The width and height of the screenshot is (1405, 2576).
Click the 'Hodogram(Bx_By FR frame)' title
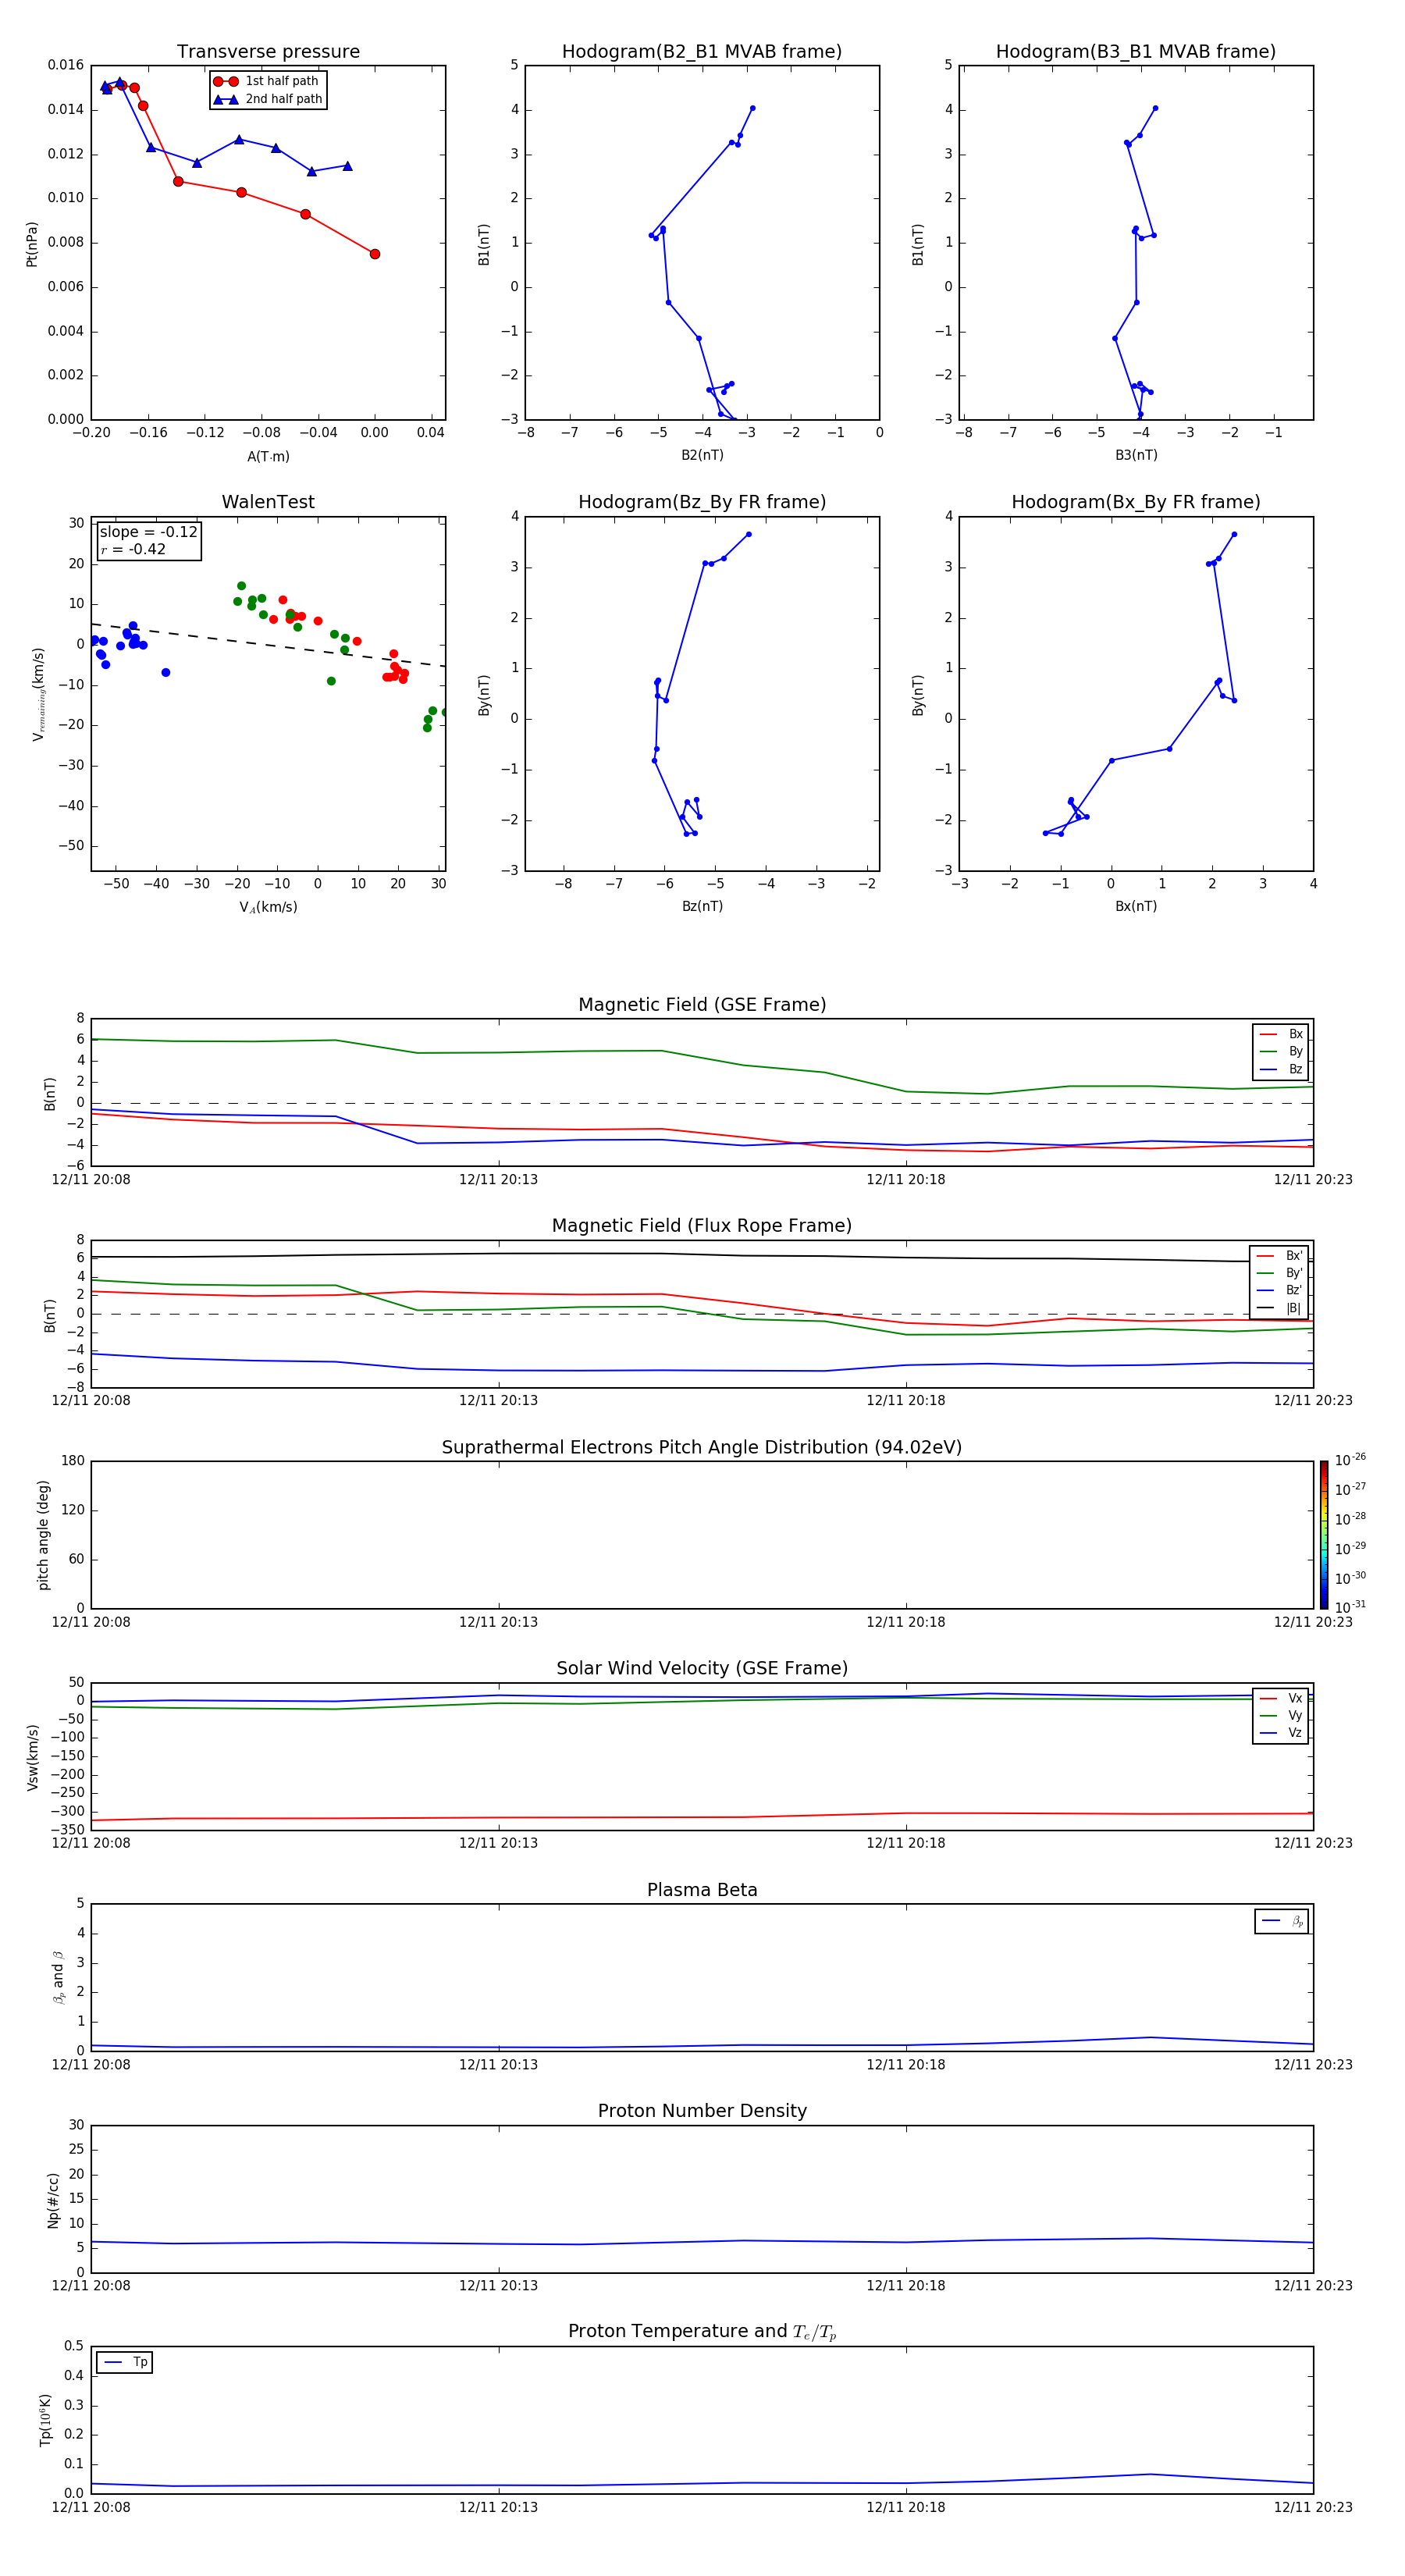(x=1136, y=502)
